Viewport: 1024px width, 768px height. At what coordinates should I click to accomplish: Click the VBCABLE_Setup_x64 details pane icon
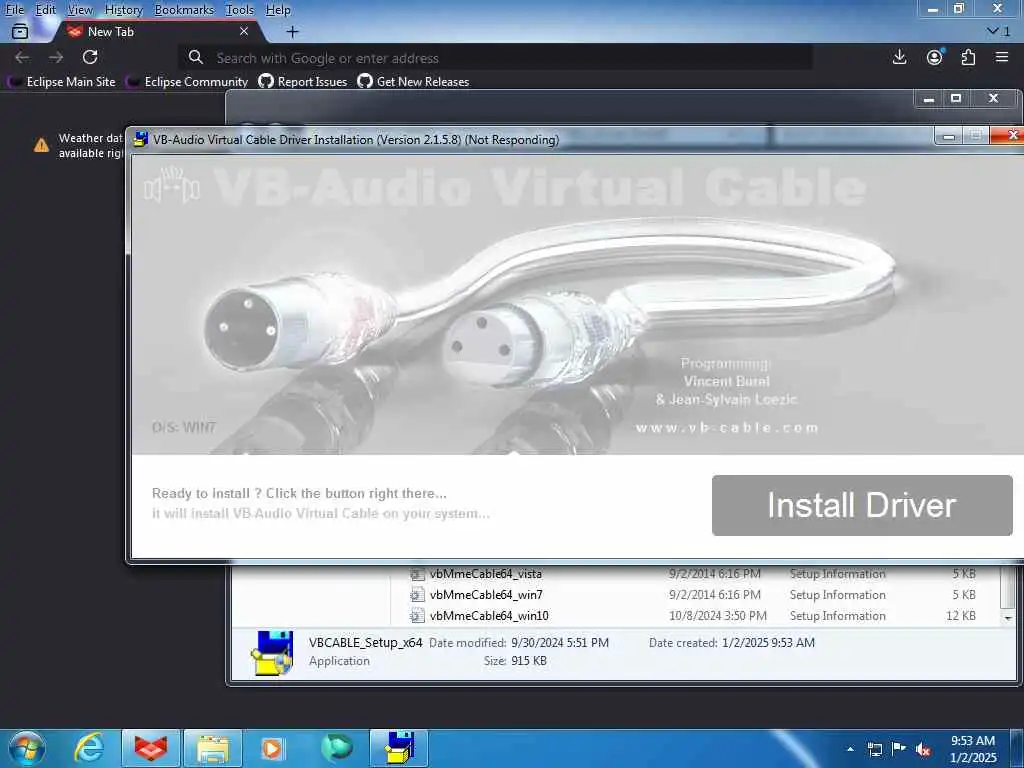tap(272, 652)
